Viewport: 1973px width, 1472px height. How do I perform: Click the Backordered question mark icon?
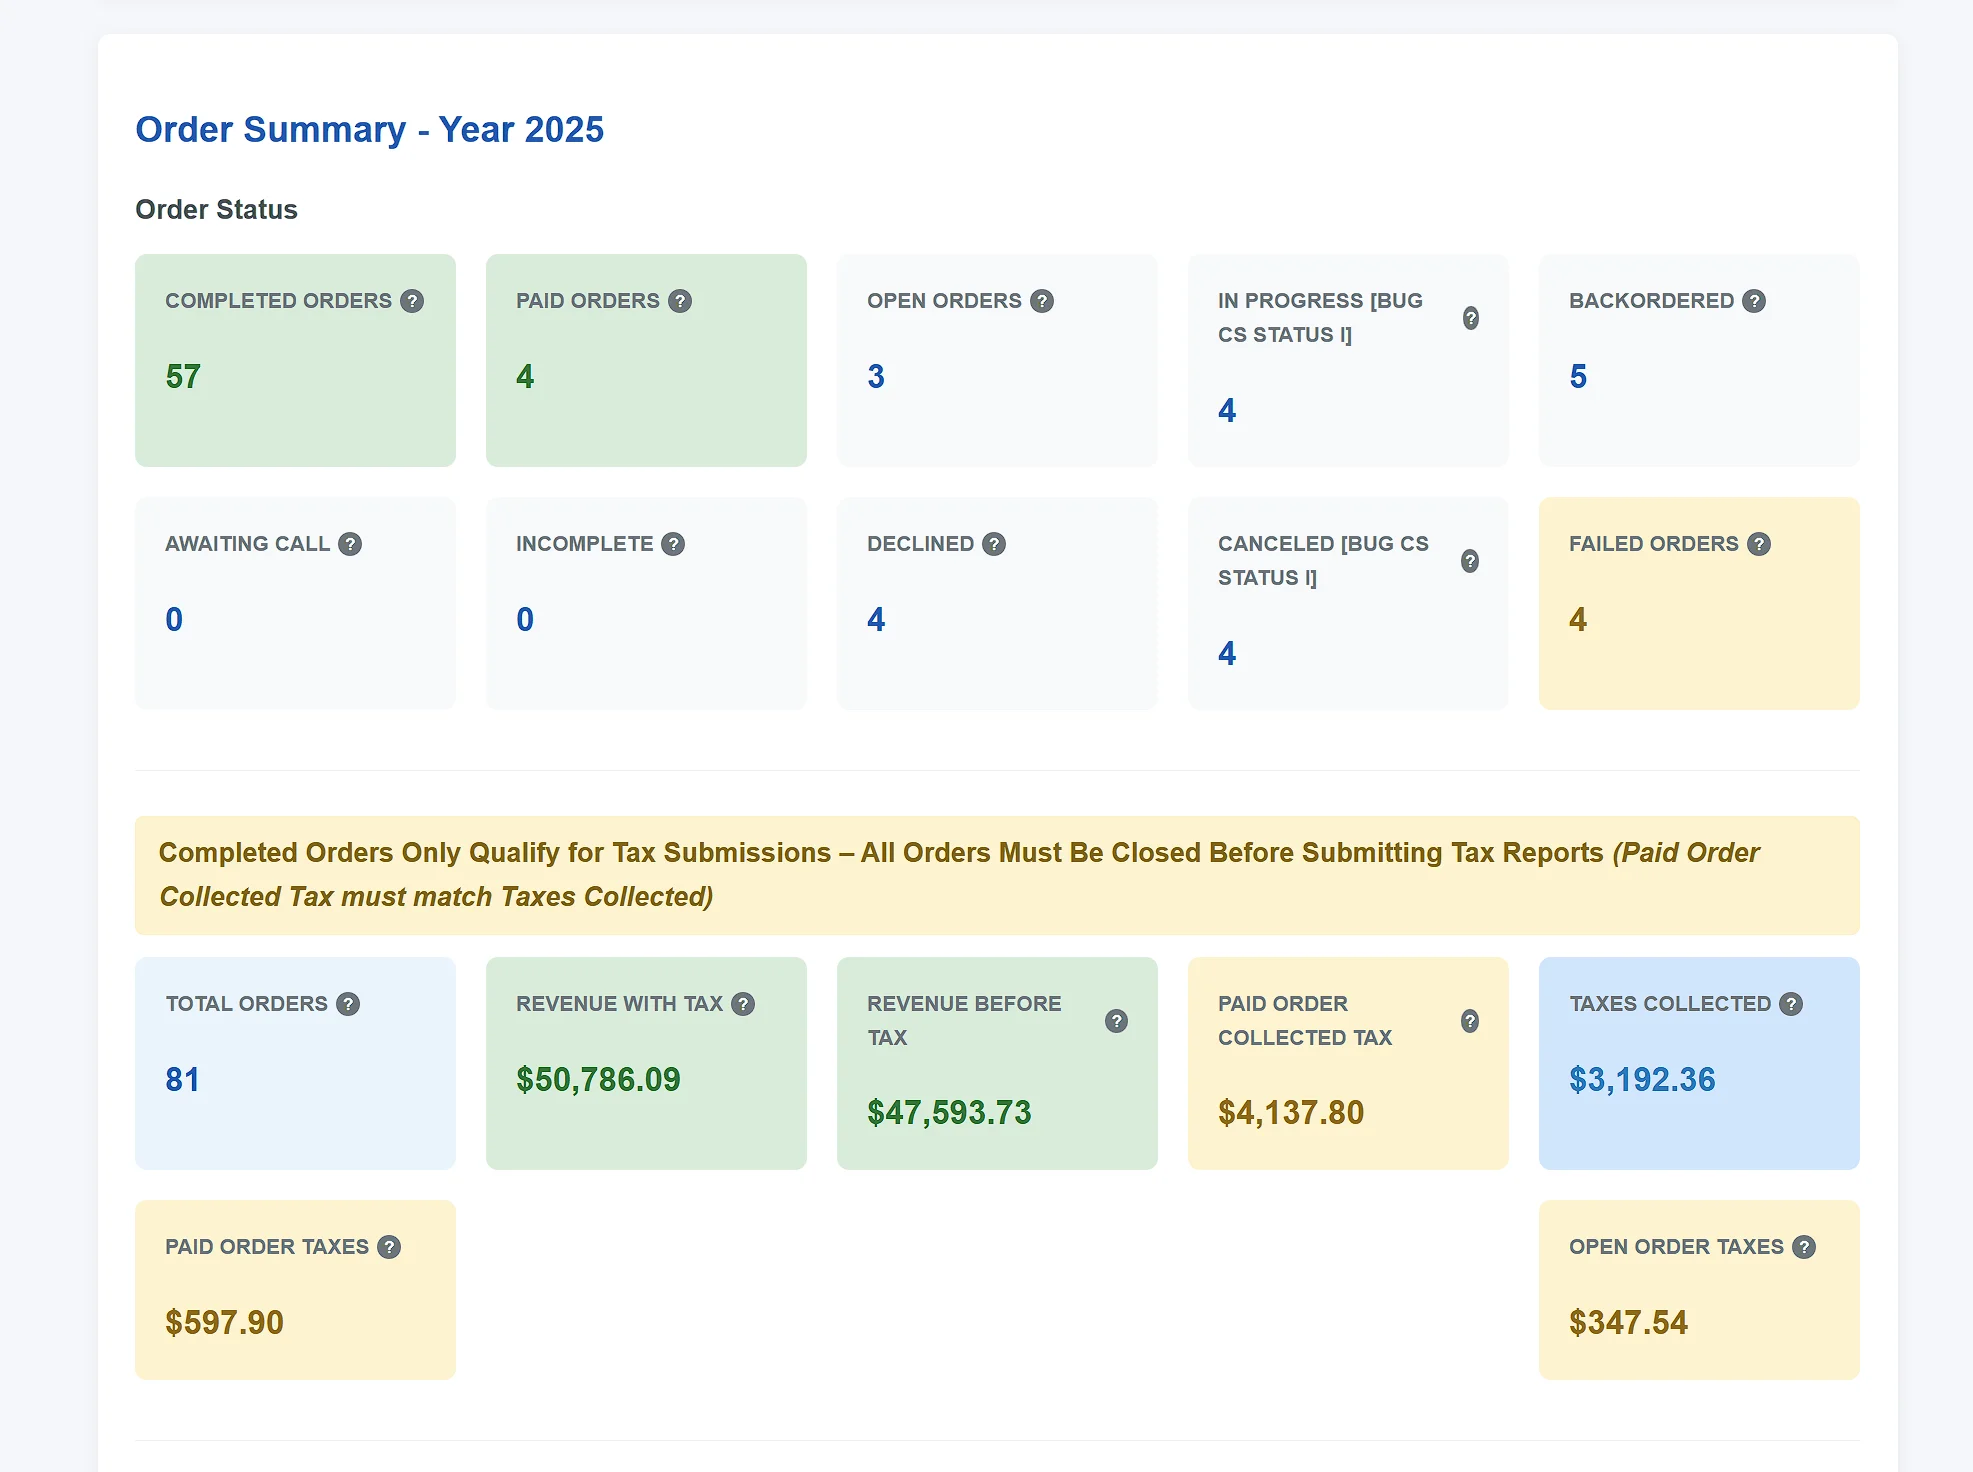(1754, 301)
